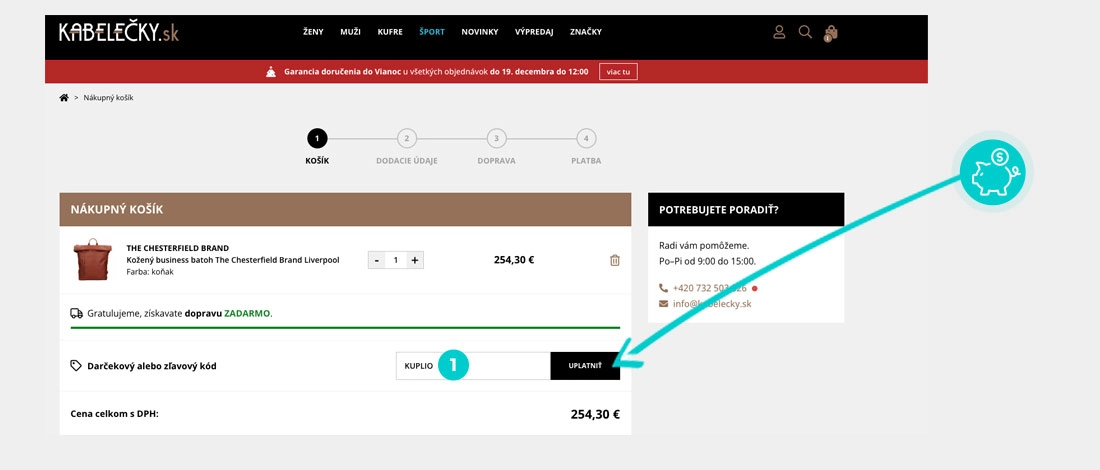
Task: Open the ŽENY menu
Action: (x=313, y=32)
